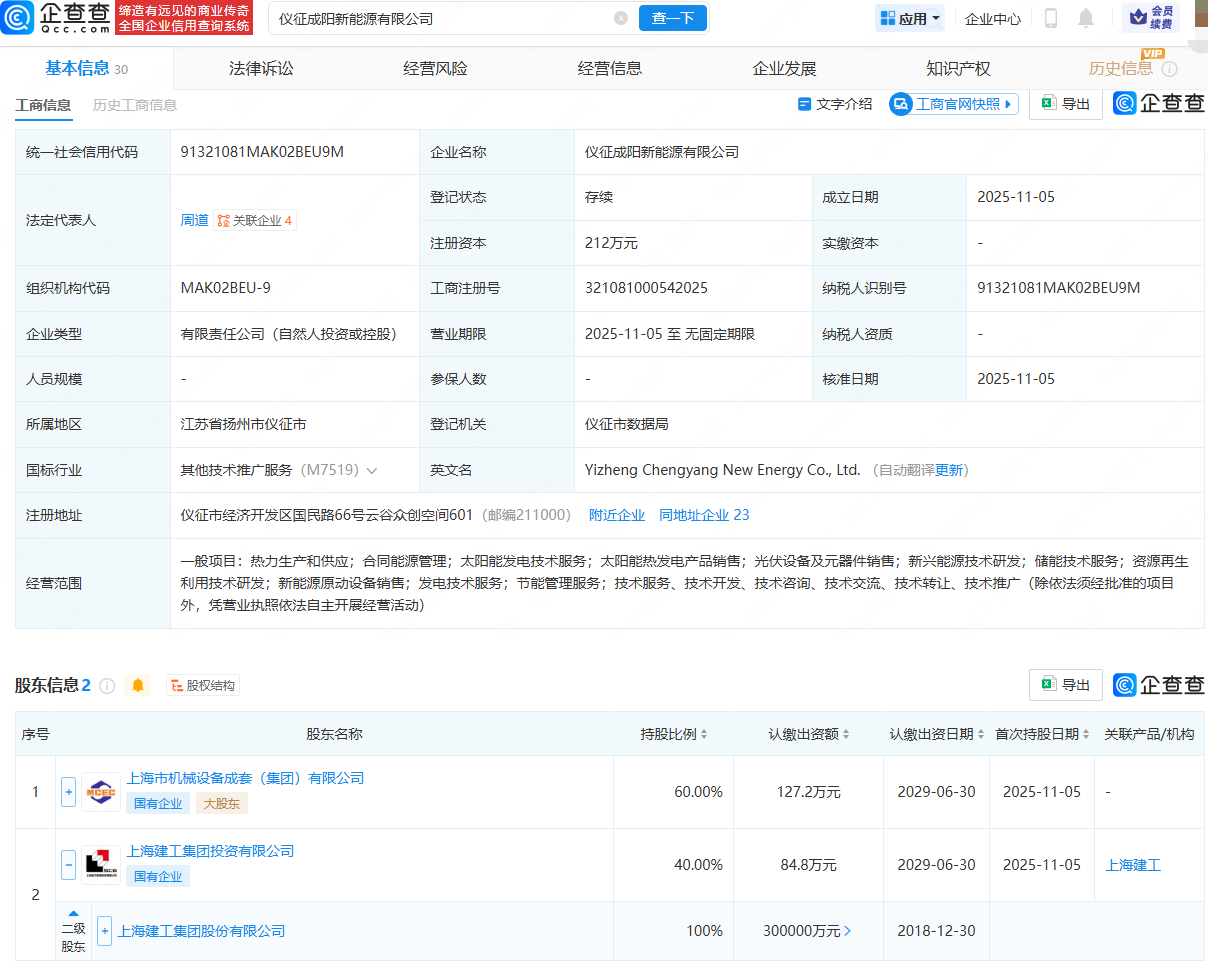Click the 查一下 search button
This screenshot has height=964, width=1208.
tap(672, 18)
